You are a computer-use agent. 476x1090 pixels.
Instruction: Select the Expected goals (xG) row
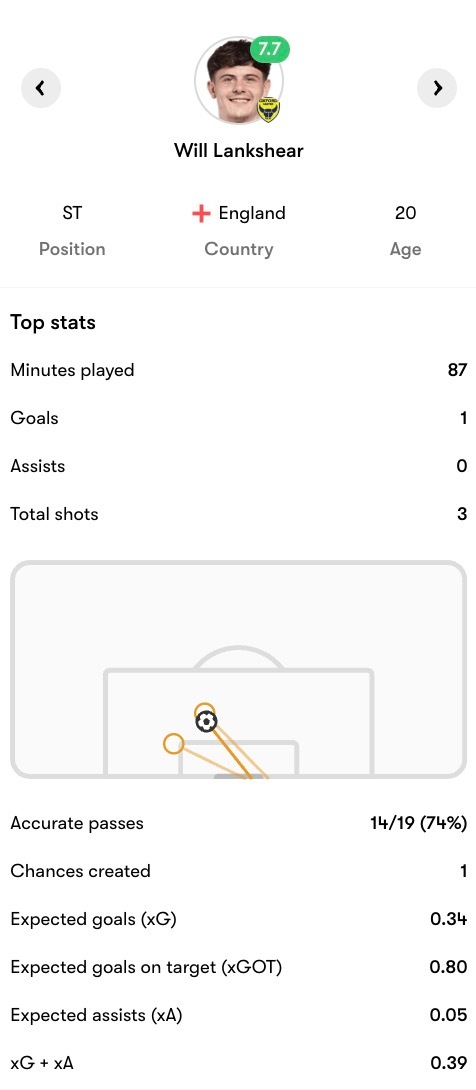click(238, 919)
